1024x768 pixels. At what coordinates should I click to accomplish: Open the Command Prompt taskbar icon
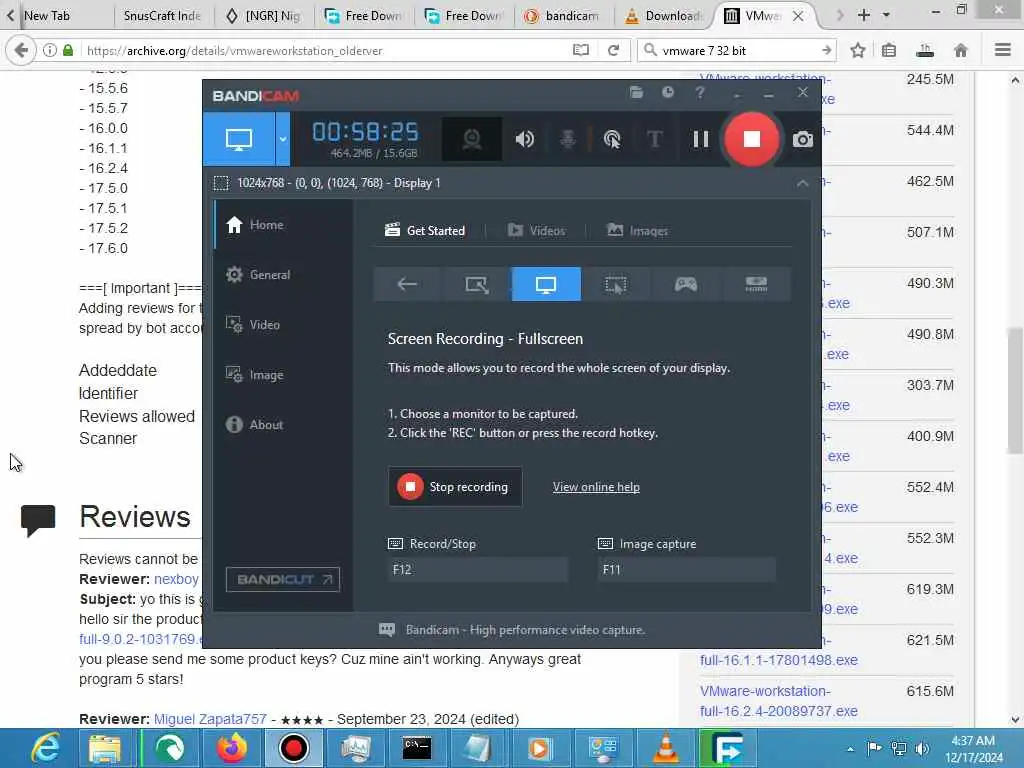(417, 748)
